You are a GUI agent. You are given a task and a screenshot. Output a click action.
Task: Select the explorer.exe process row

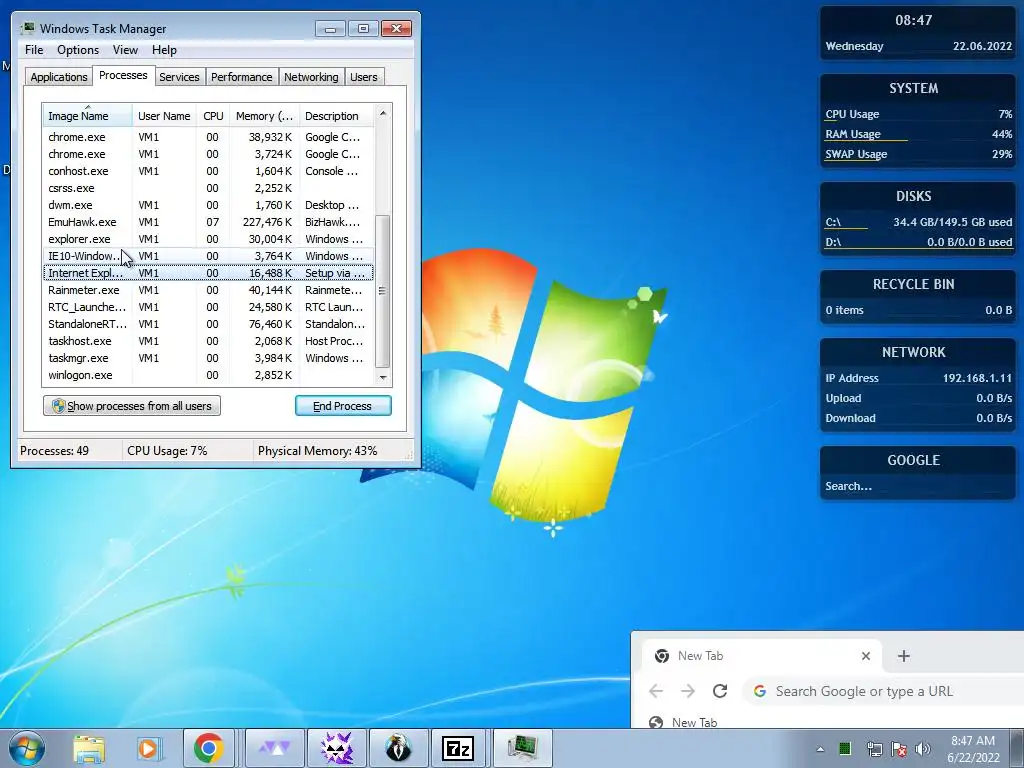[208, 239]
